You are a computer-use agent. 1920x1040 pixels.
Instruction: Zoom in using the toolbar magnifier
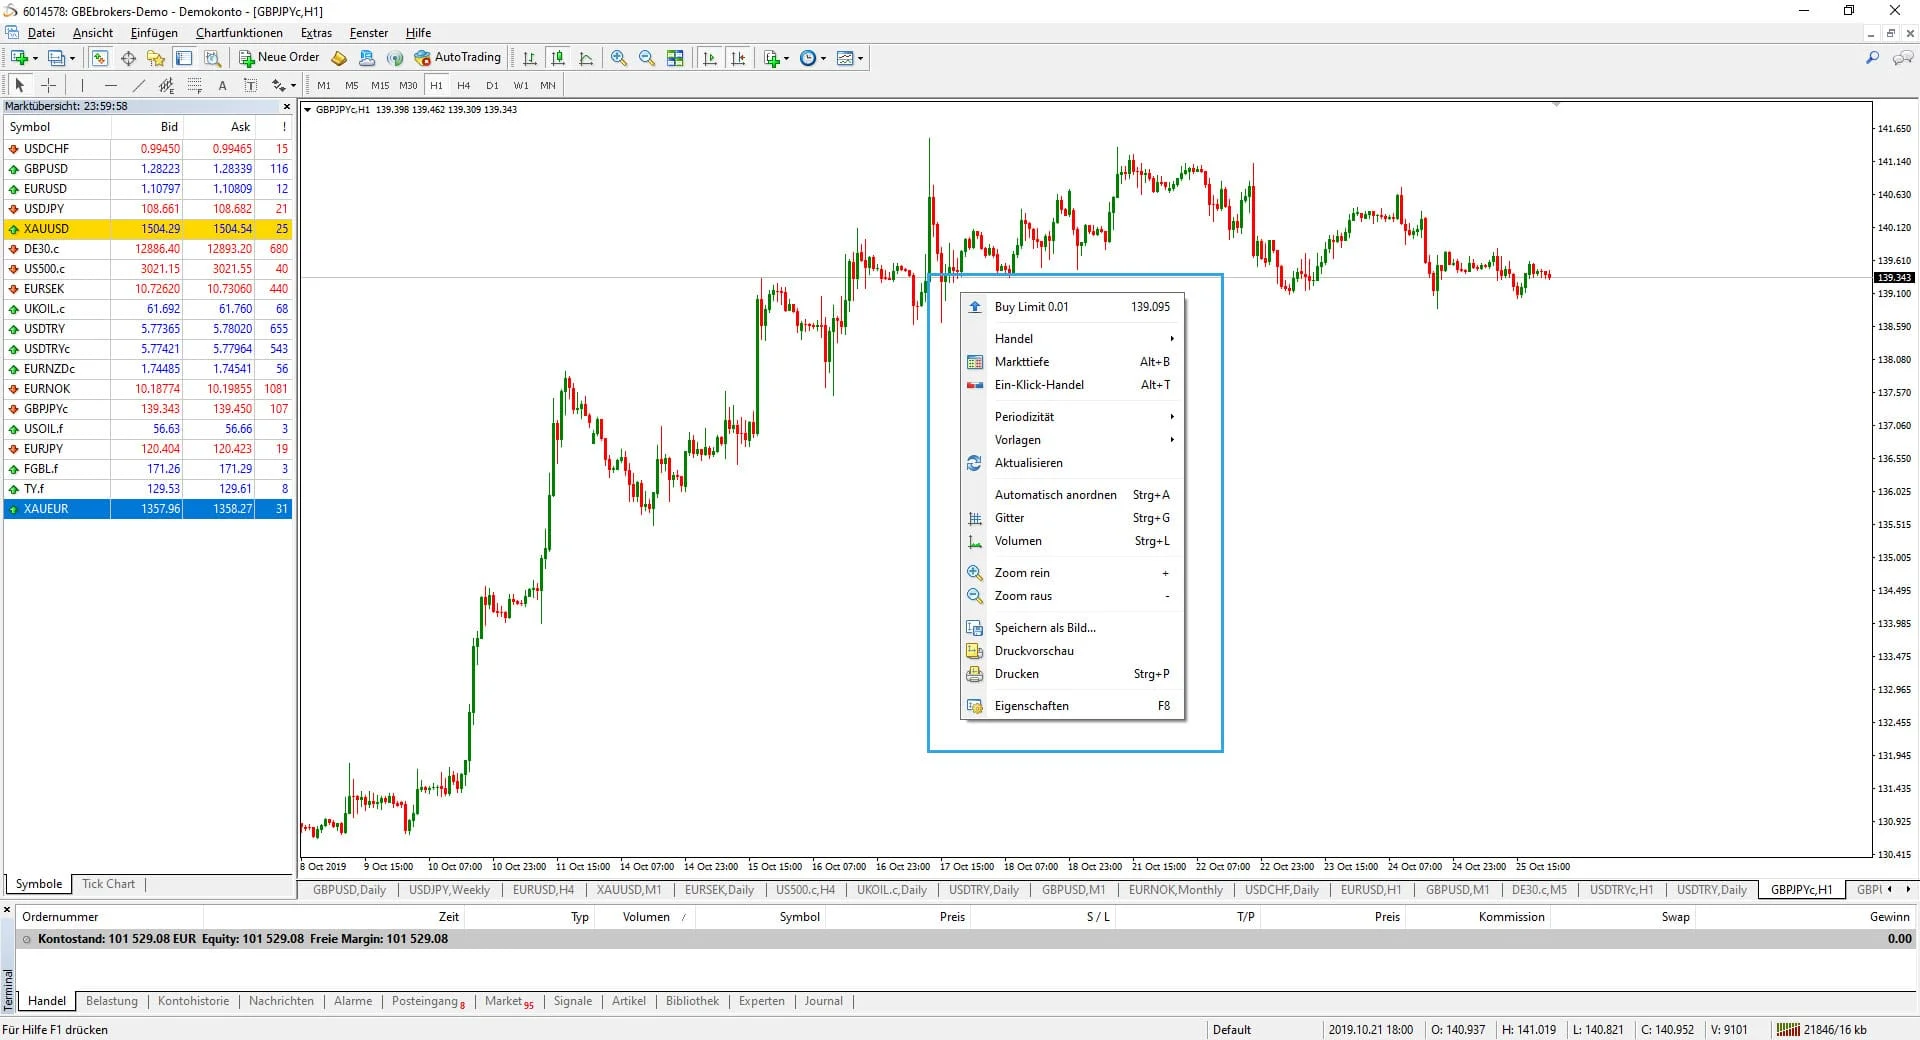618,57
